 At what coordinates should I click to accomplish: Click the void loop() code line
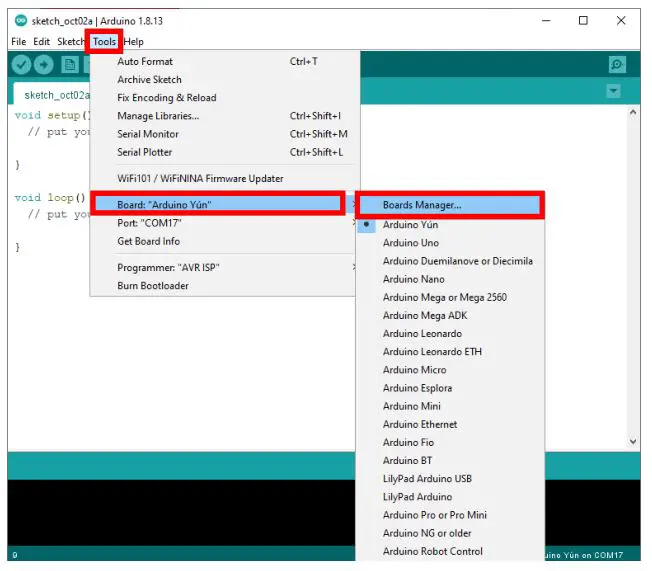[x=50, y=198]
